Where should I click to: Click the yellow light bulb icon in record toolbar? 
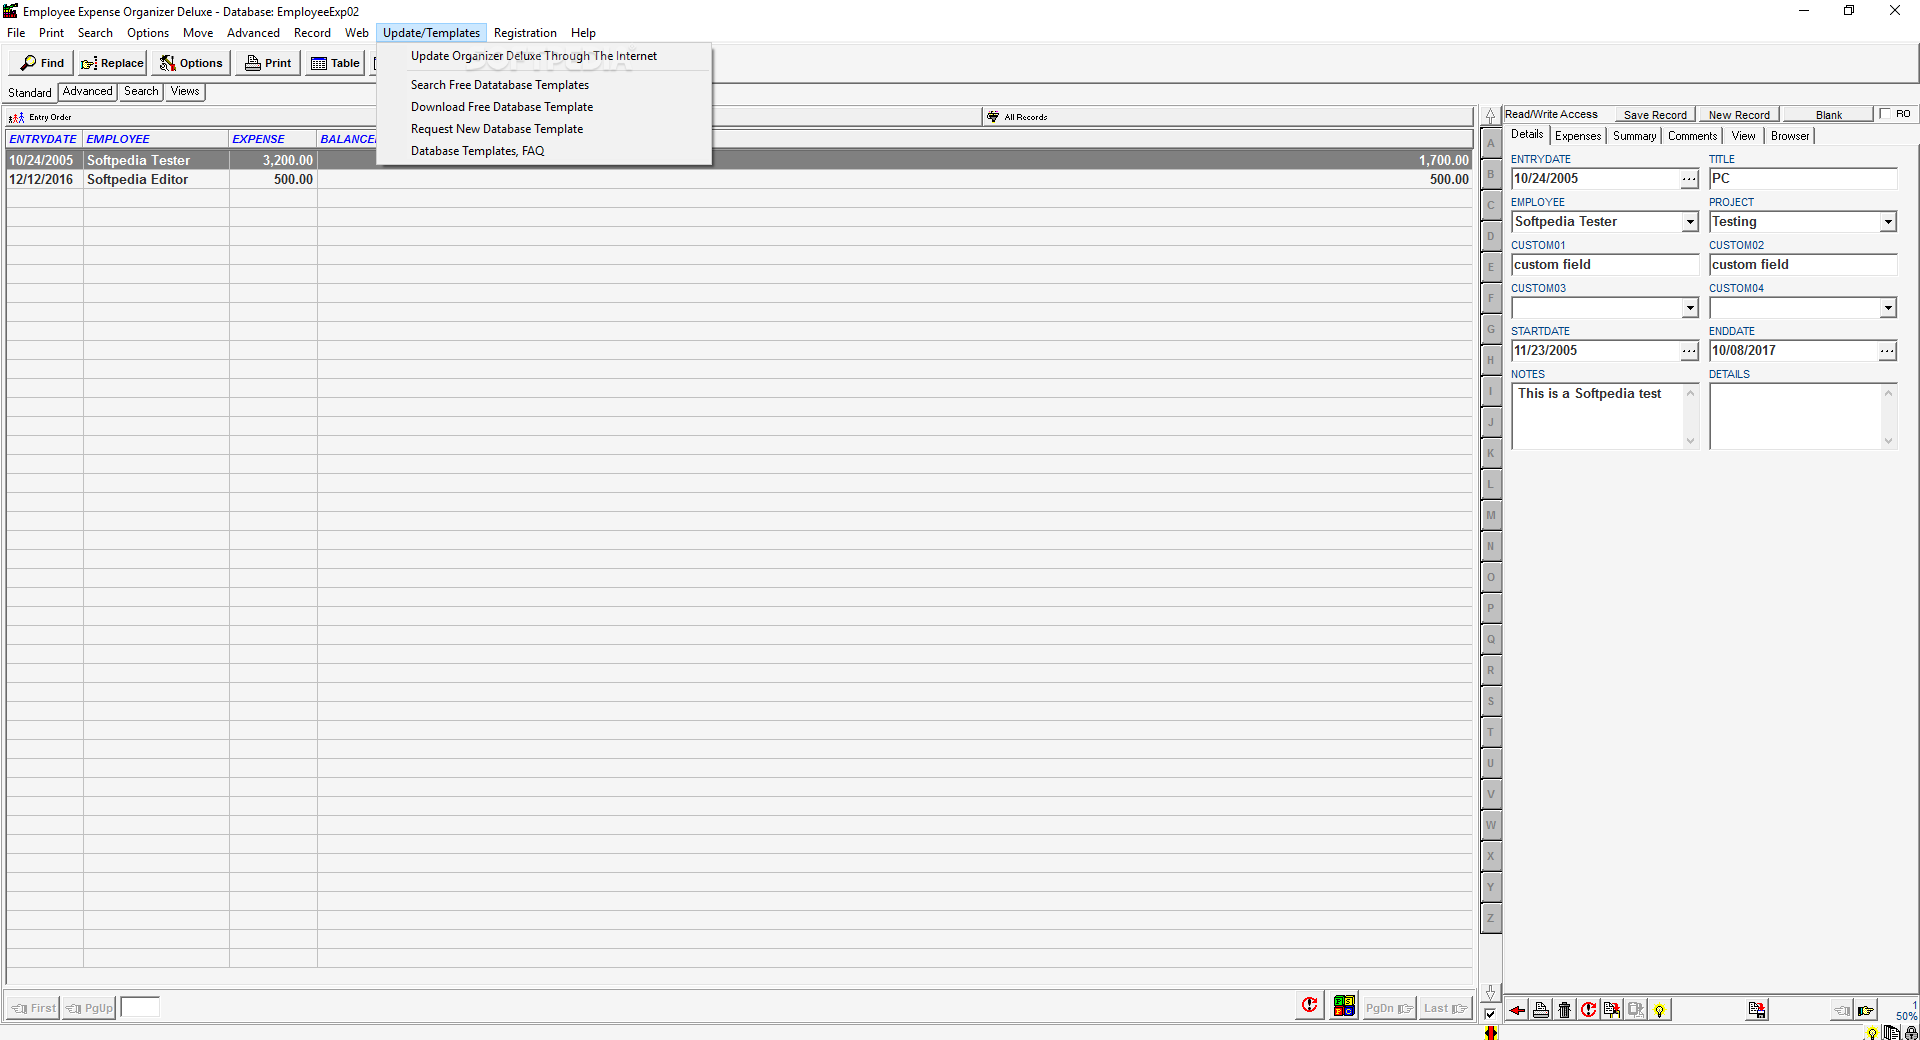point(1659,1010)
